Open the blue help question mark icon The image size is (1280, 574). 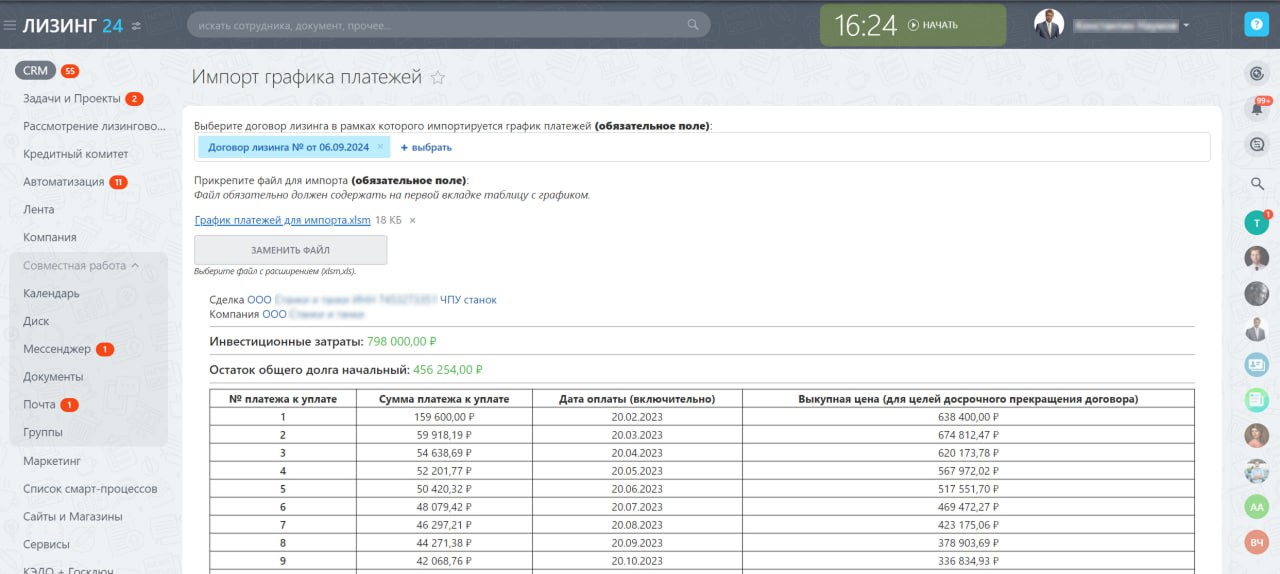click(1256, 25)
